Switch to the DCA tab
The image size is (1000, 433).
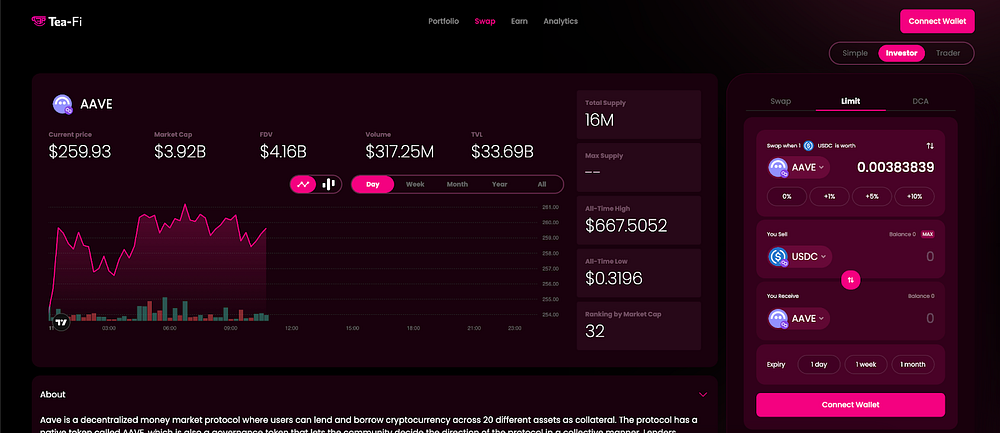tap(920, 101)
